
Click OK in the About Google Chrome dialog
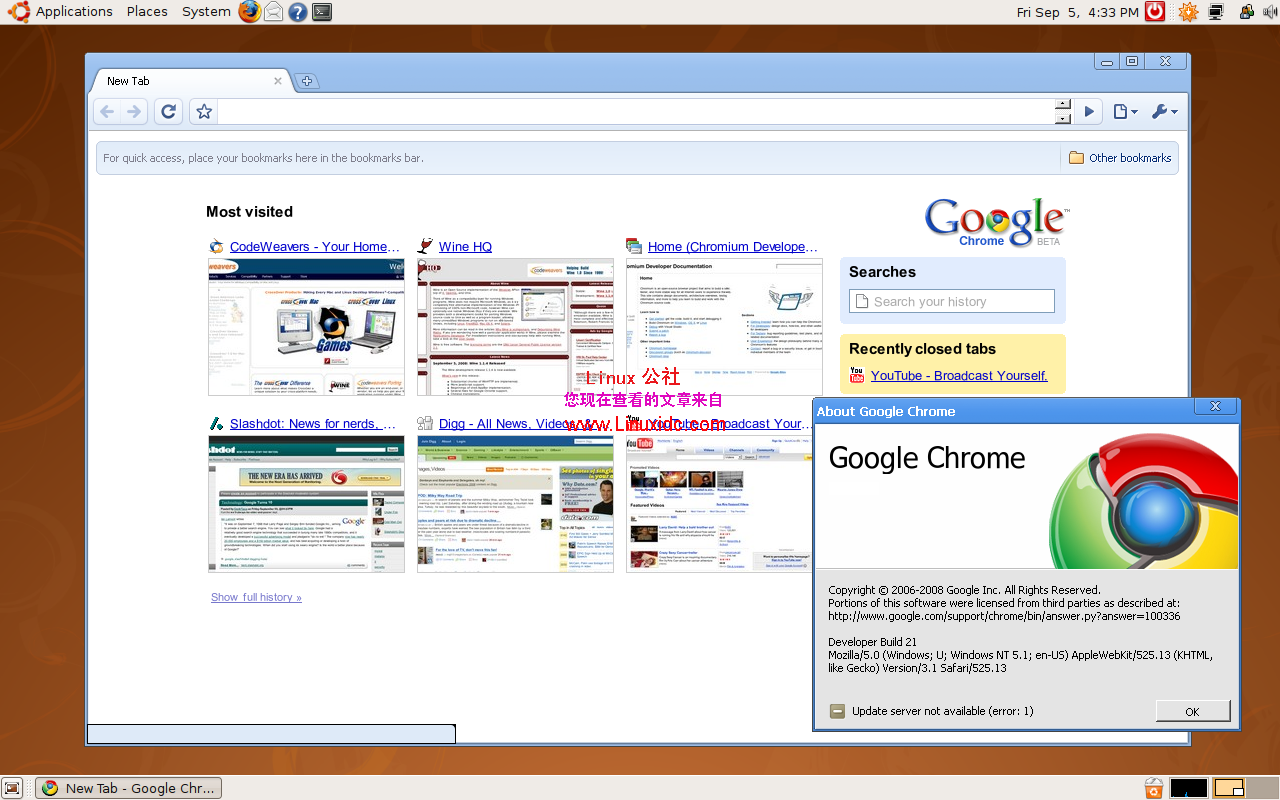[x=1192, y=711]
